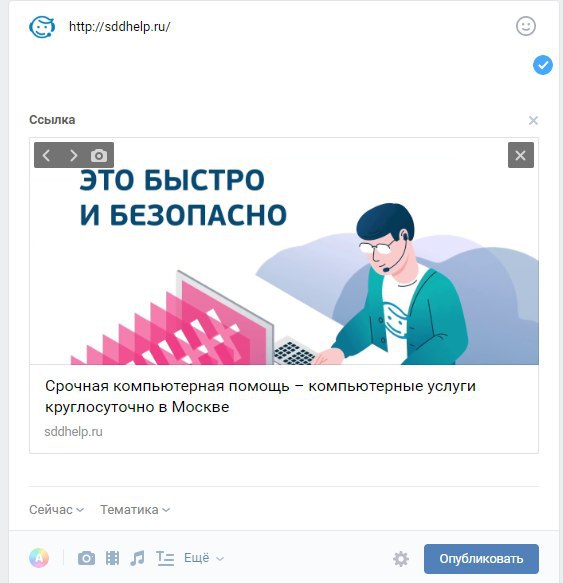
Task: Upload custom preview image via camera icon
Action: point(99,155)
